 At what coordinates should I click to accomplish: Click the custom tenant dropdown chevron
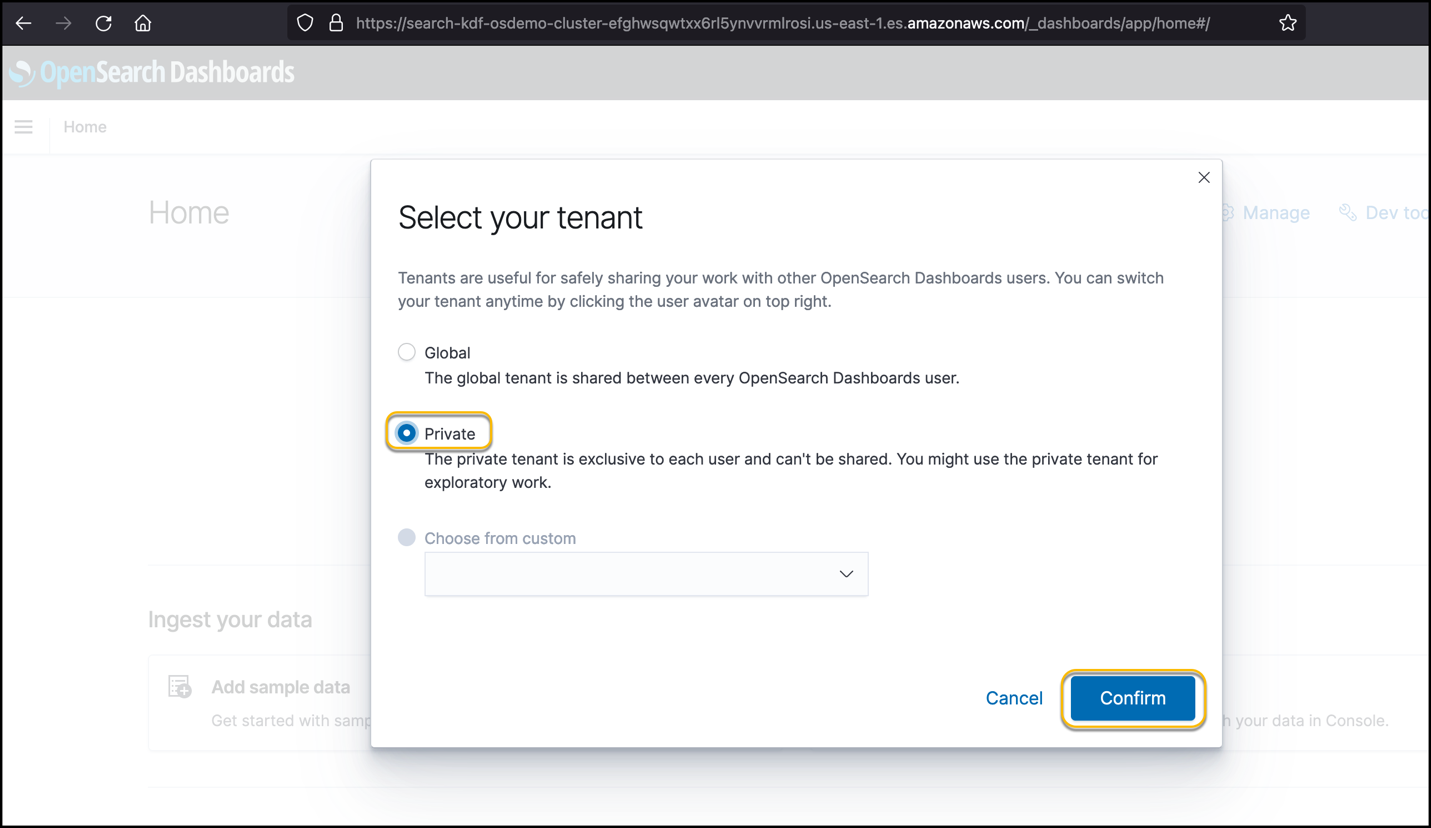coord(846,574)
